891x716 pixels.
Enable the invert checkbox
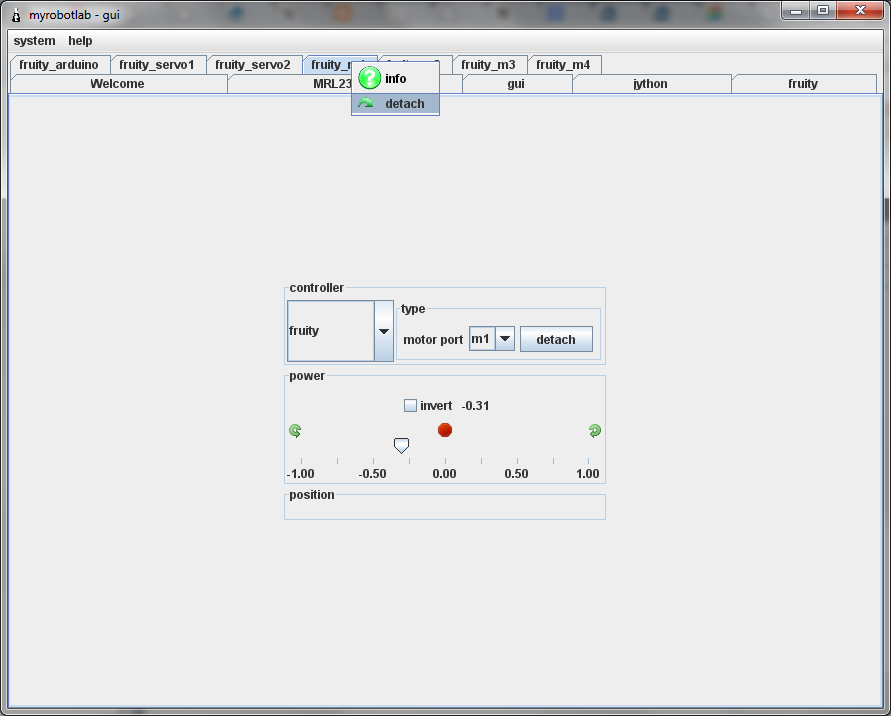[x=410, y=406]
